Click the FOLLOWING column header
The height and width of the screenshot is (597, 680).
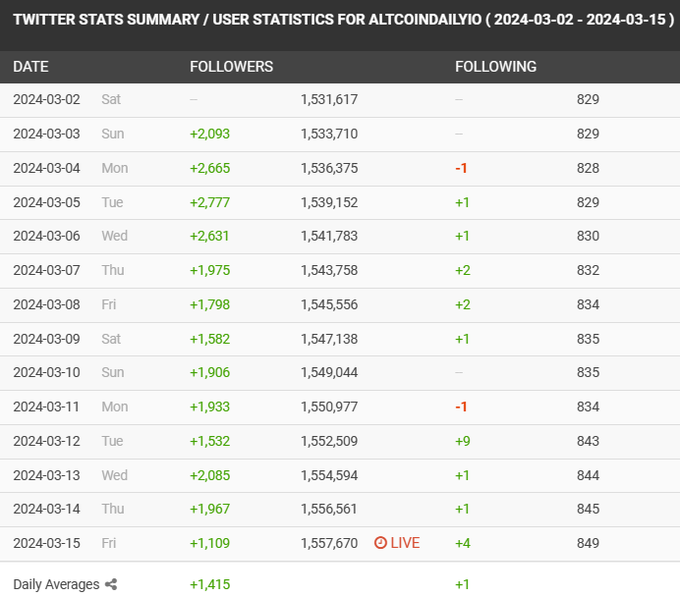496,67
